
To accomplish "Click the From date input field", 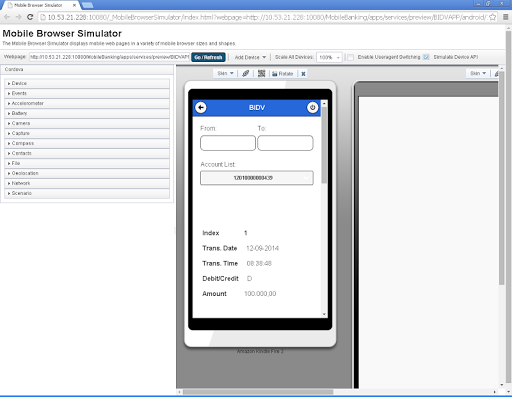I will (x=228, y=143).
